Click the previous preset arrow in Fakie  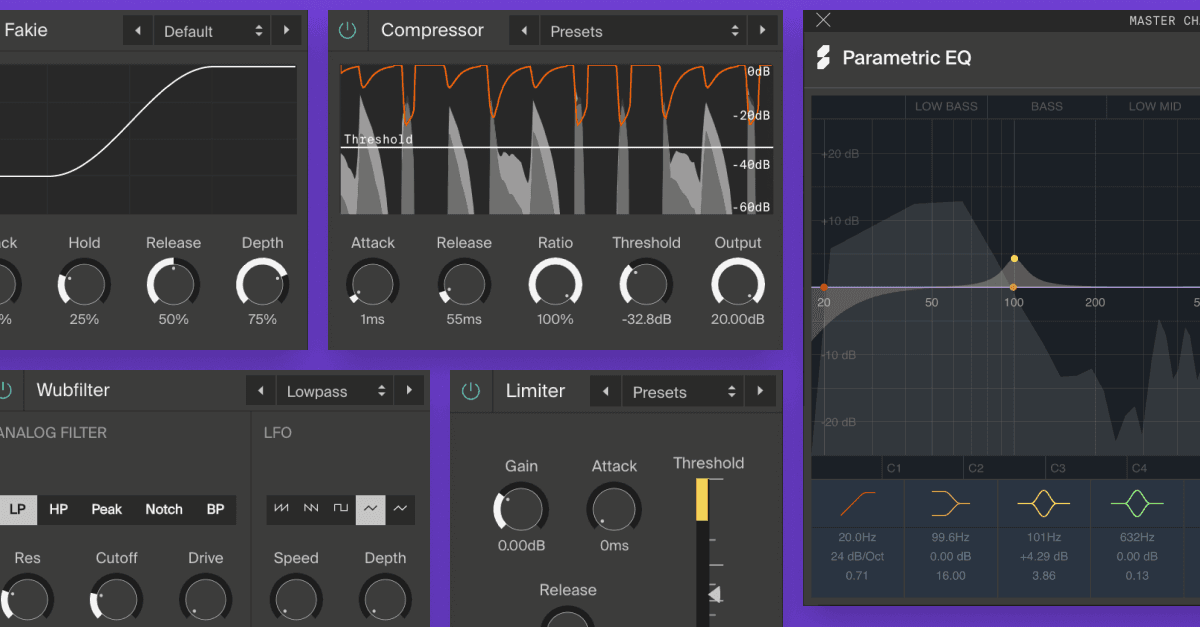tap(137, 30)
